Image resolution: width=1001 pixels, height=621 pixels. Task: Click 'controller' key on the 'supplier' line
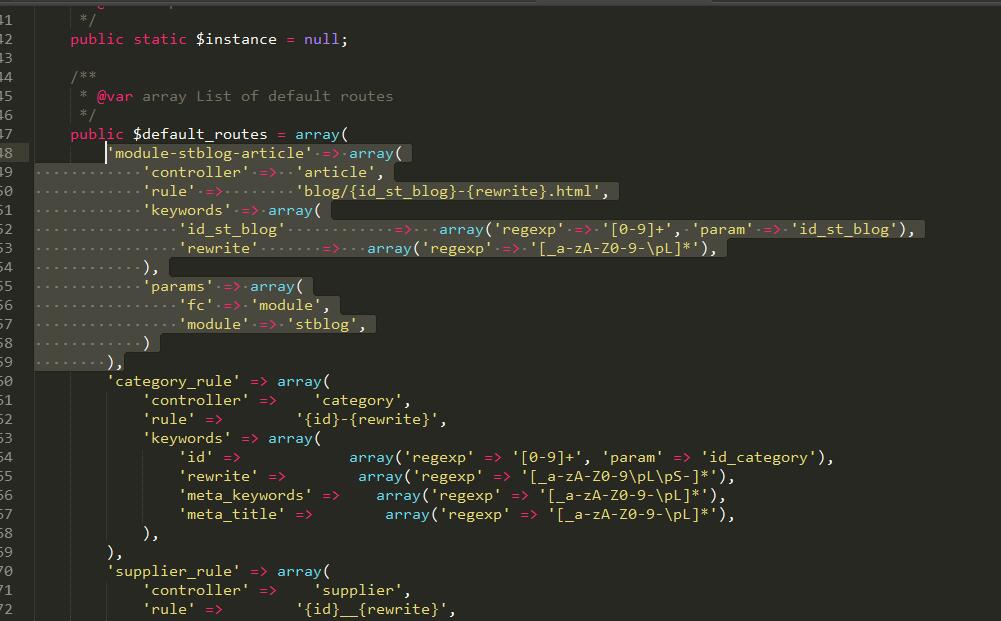click(196, 591)
